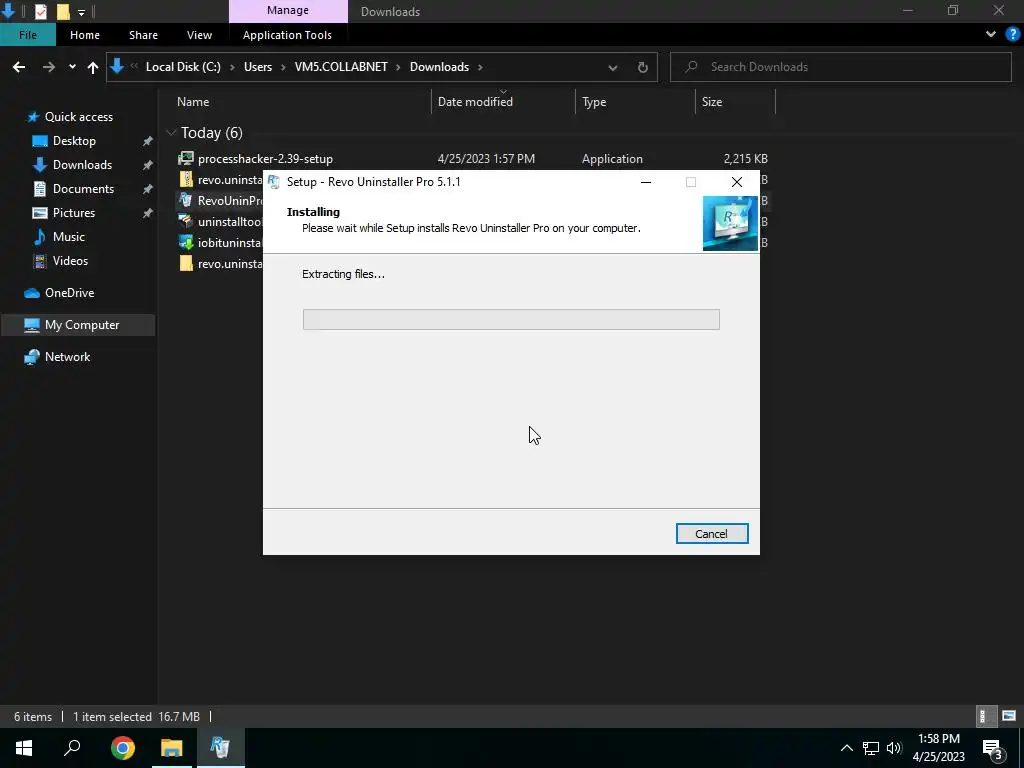
Task: Open Customize Quick Access Toolbar dropdown
Action: [81, 12]
